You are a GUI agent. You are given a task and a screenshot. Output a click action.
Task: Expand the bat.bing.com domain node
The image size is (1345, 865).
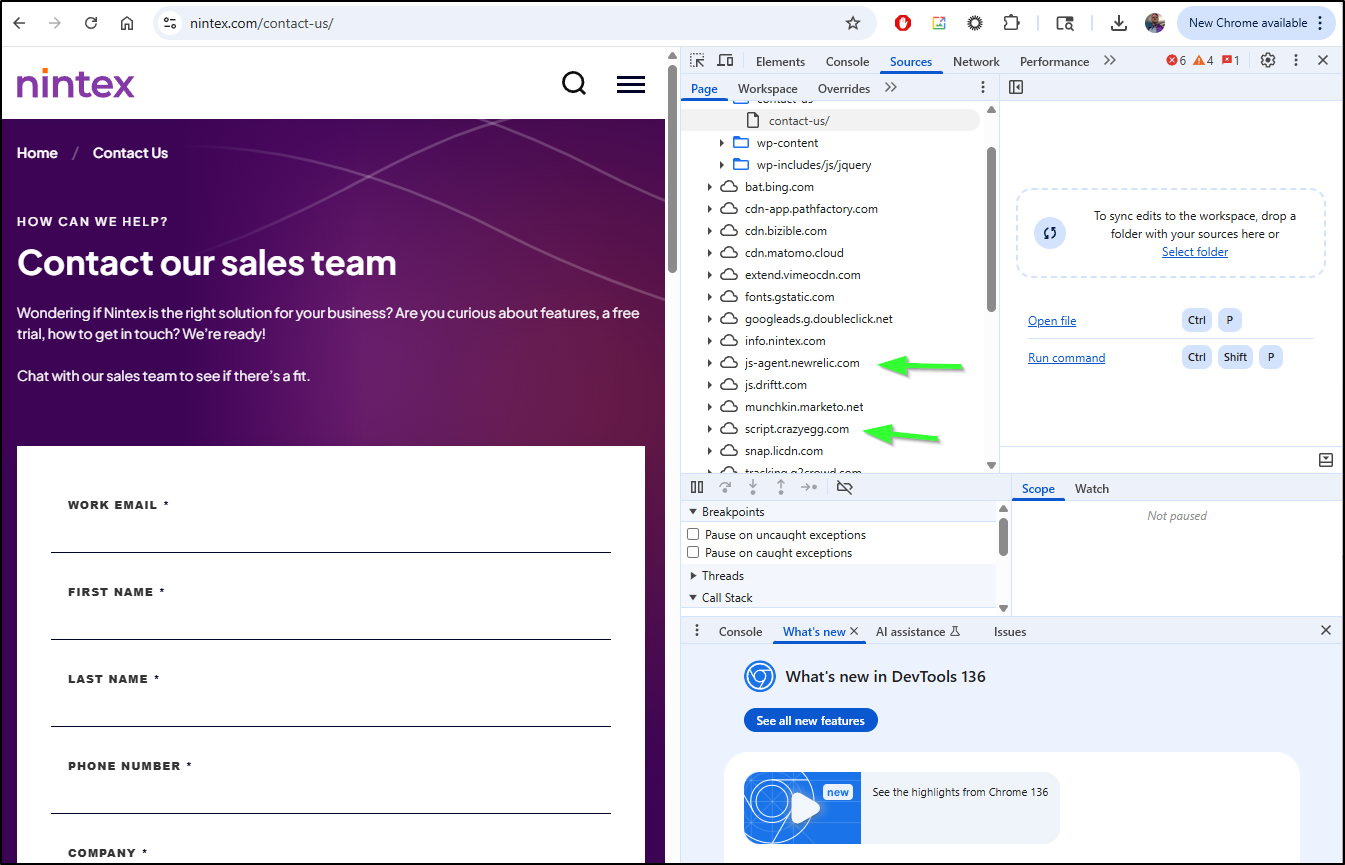710,187
